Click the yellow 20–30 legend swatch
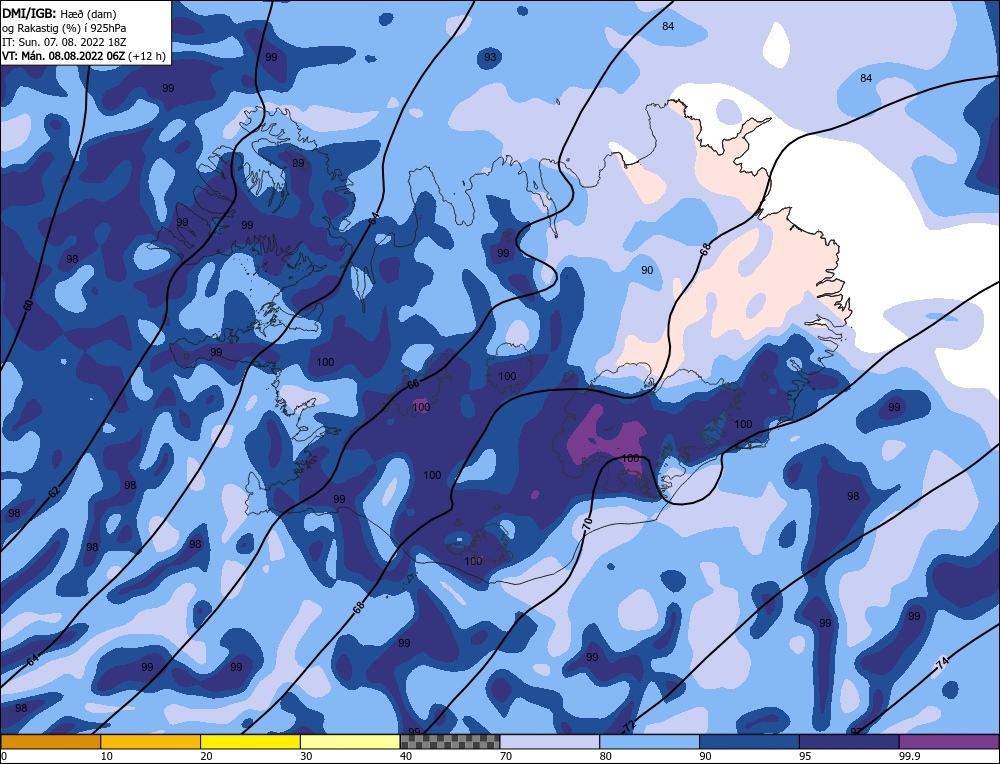1000x764 pixels. [250, 742]
